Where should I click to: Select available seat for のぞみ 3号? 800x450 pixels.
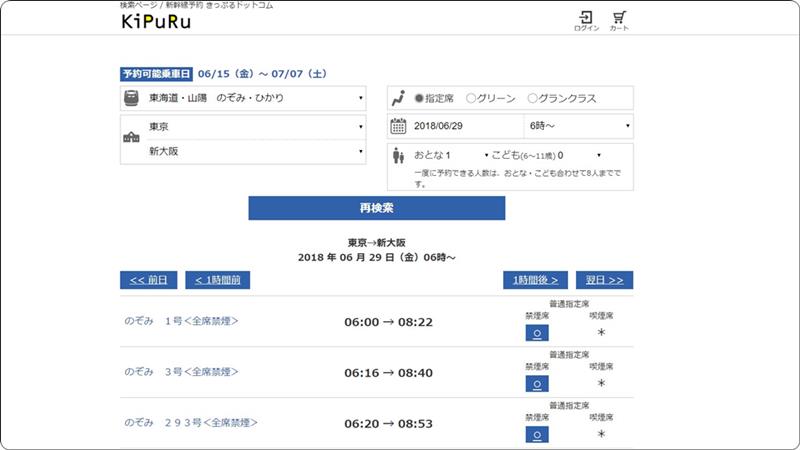pyautogui.click(x=537, y=384)
